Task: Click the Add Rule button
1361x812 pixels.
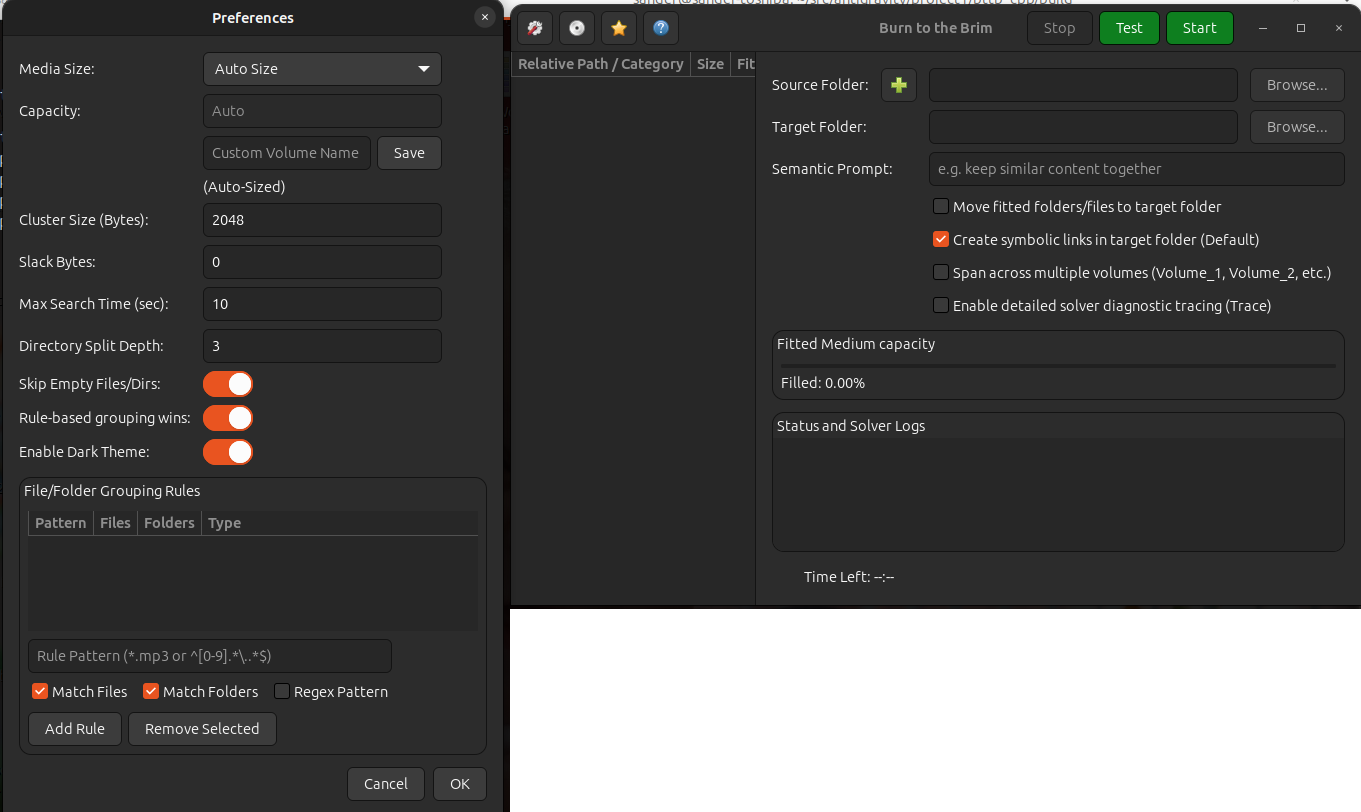Action: [x=75, y=729]
